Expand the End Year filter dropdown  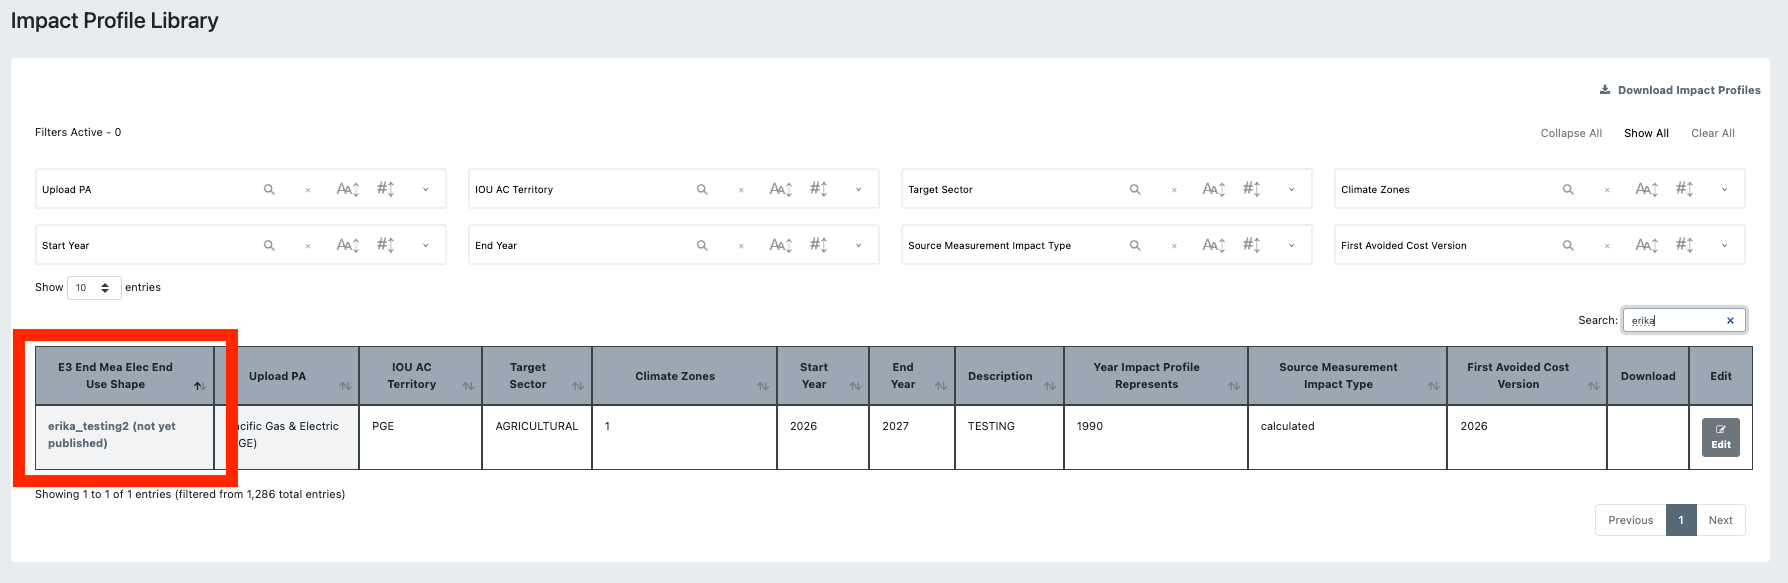(x=858, y=246)
